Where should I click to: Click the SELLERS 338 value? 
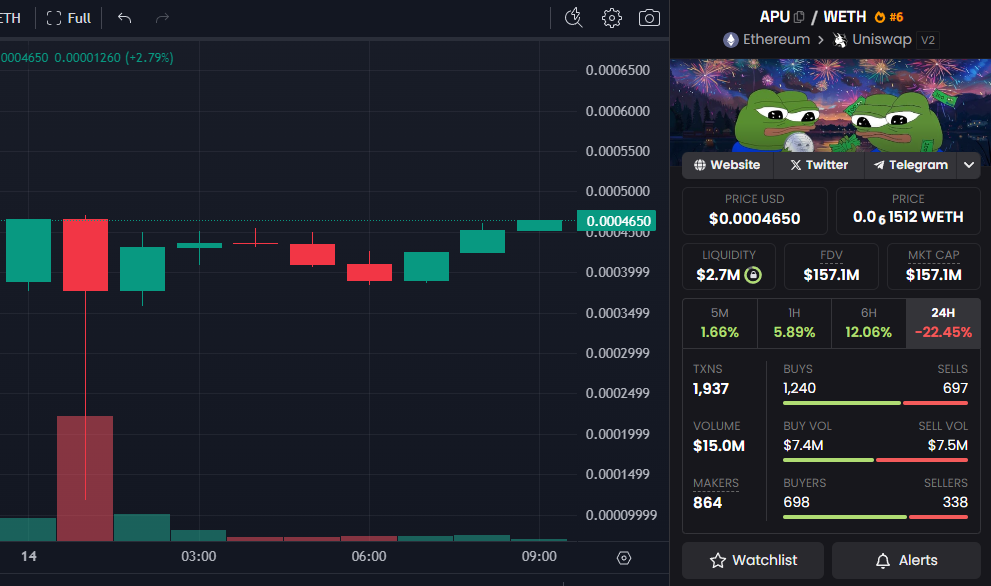(x=955, y=502)
